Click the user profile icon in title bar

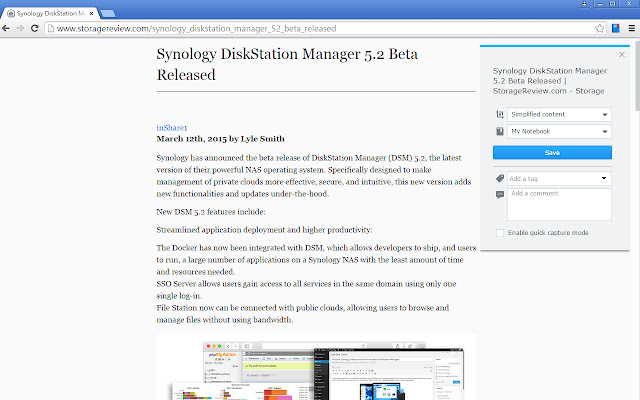(584, 4)
